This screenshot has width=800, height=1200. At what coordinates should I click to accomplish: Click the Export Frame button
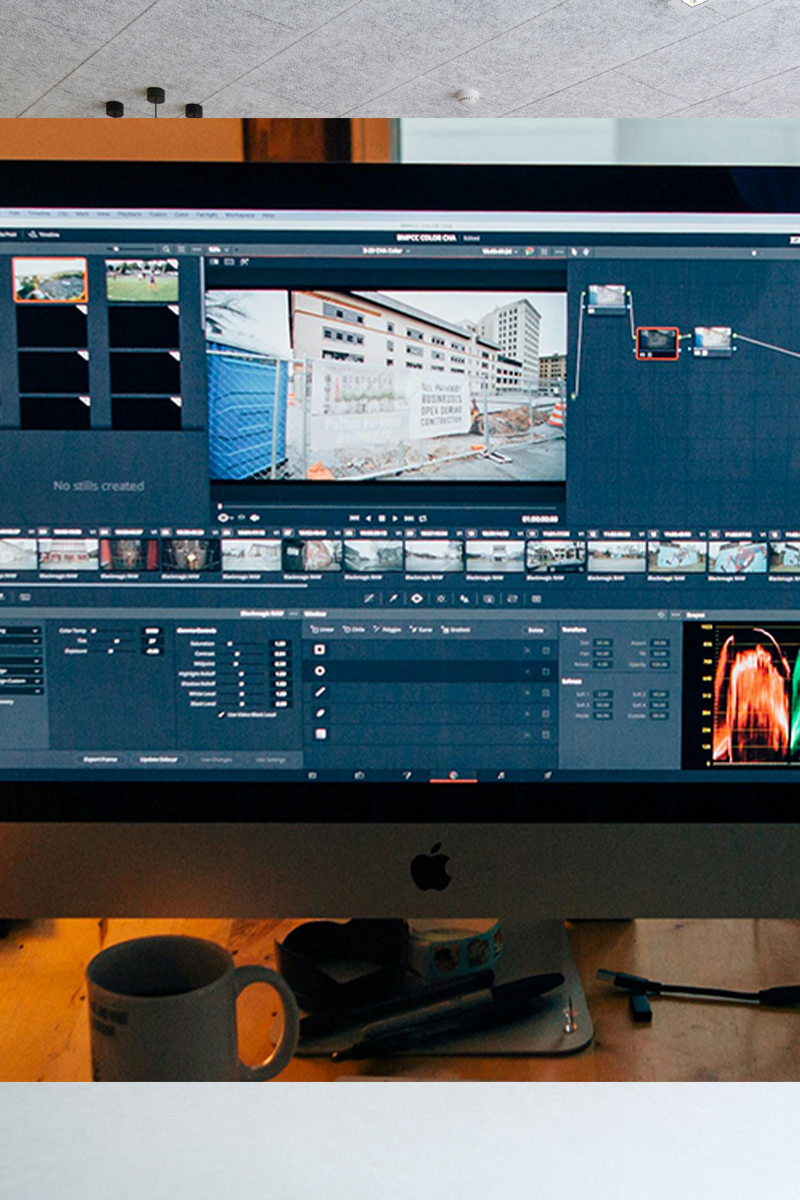(100, 759)
